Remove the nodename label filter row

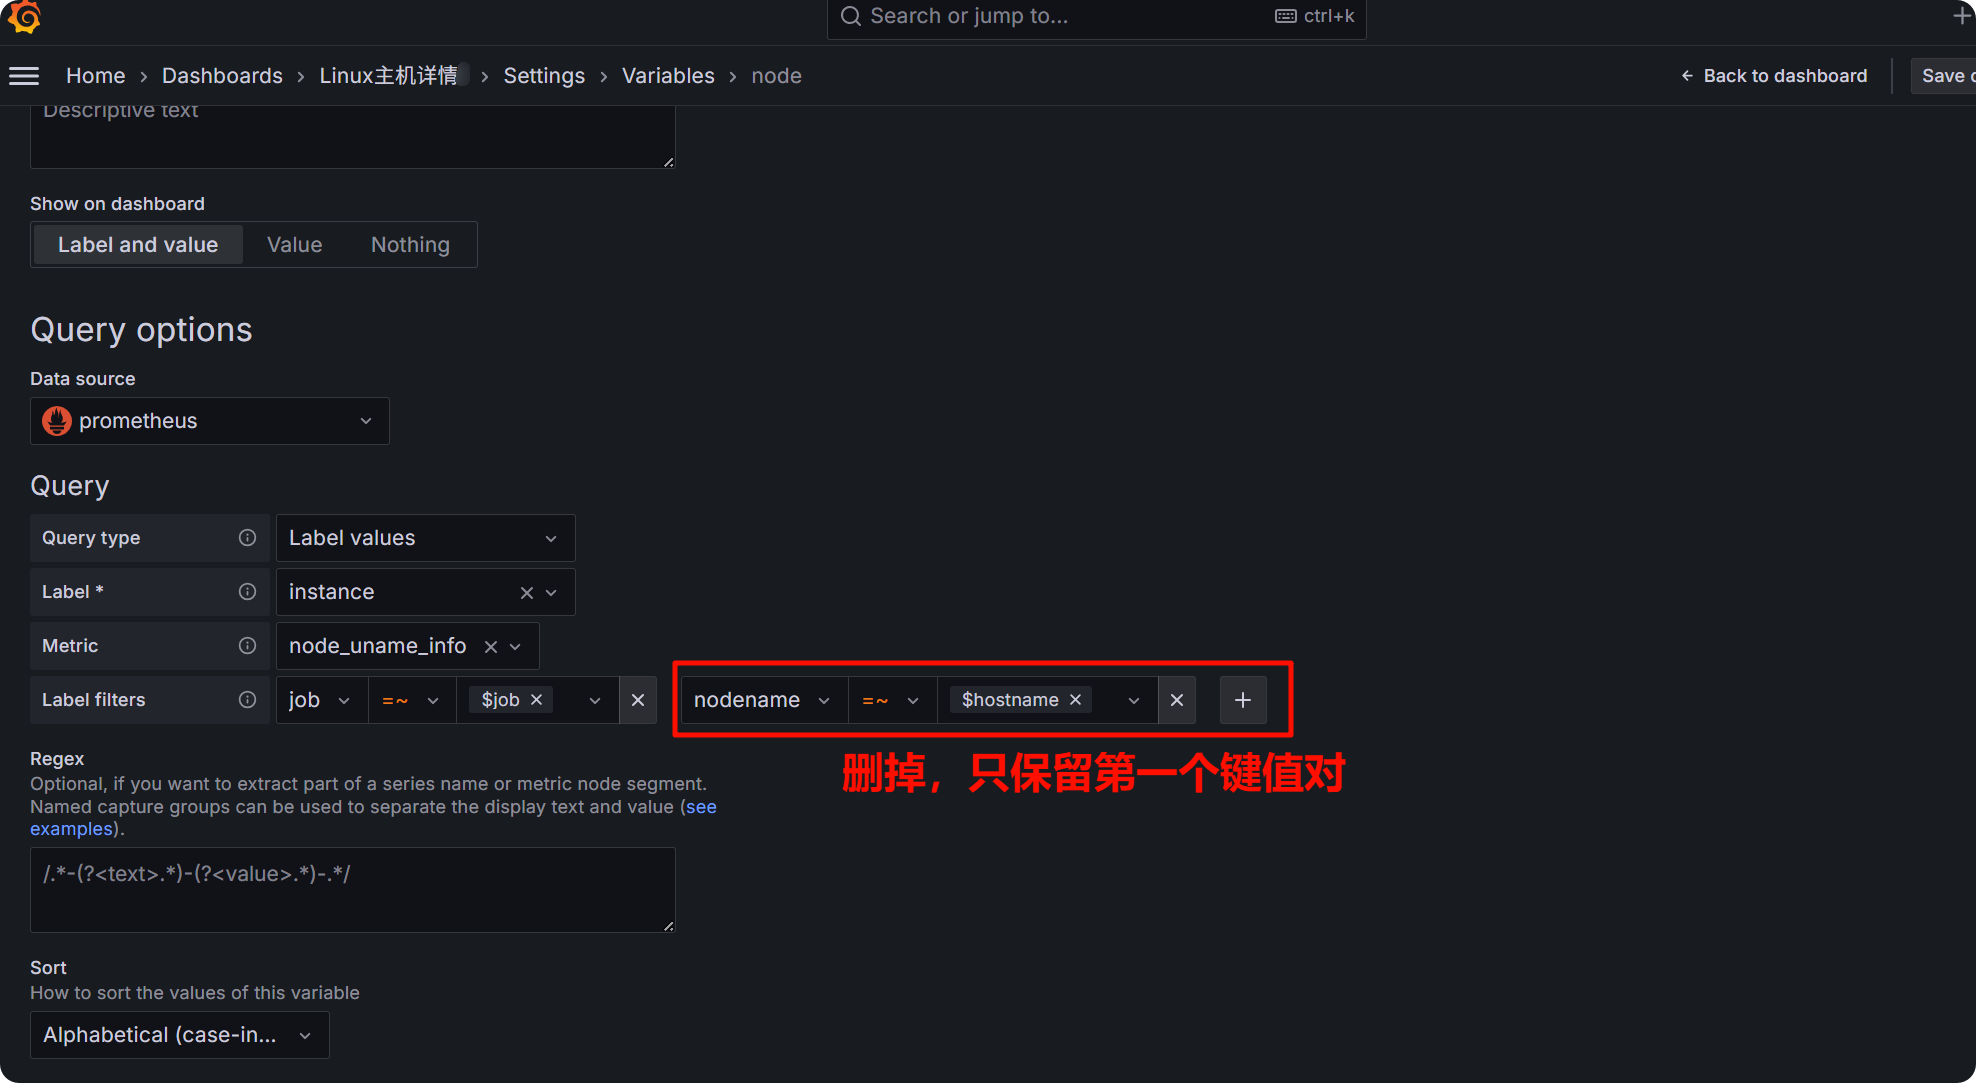pos(1177,700)
